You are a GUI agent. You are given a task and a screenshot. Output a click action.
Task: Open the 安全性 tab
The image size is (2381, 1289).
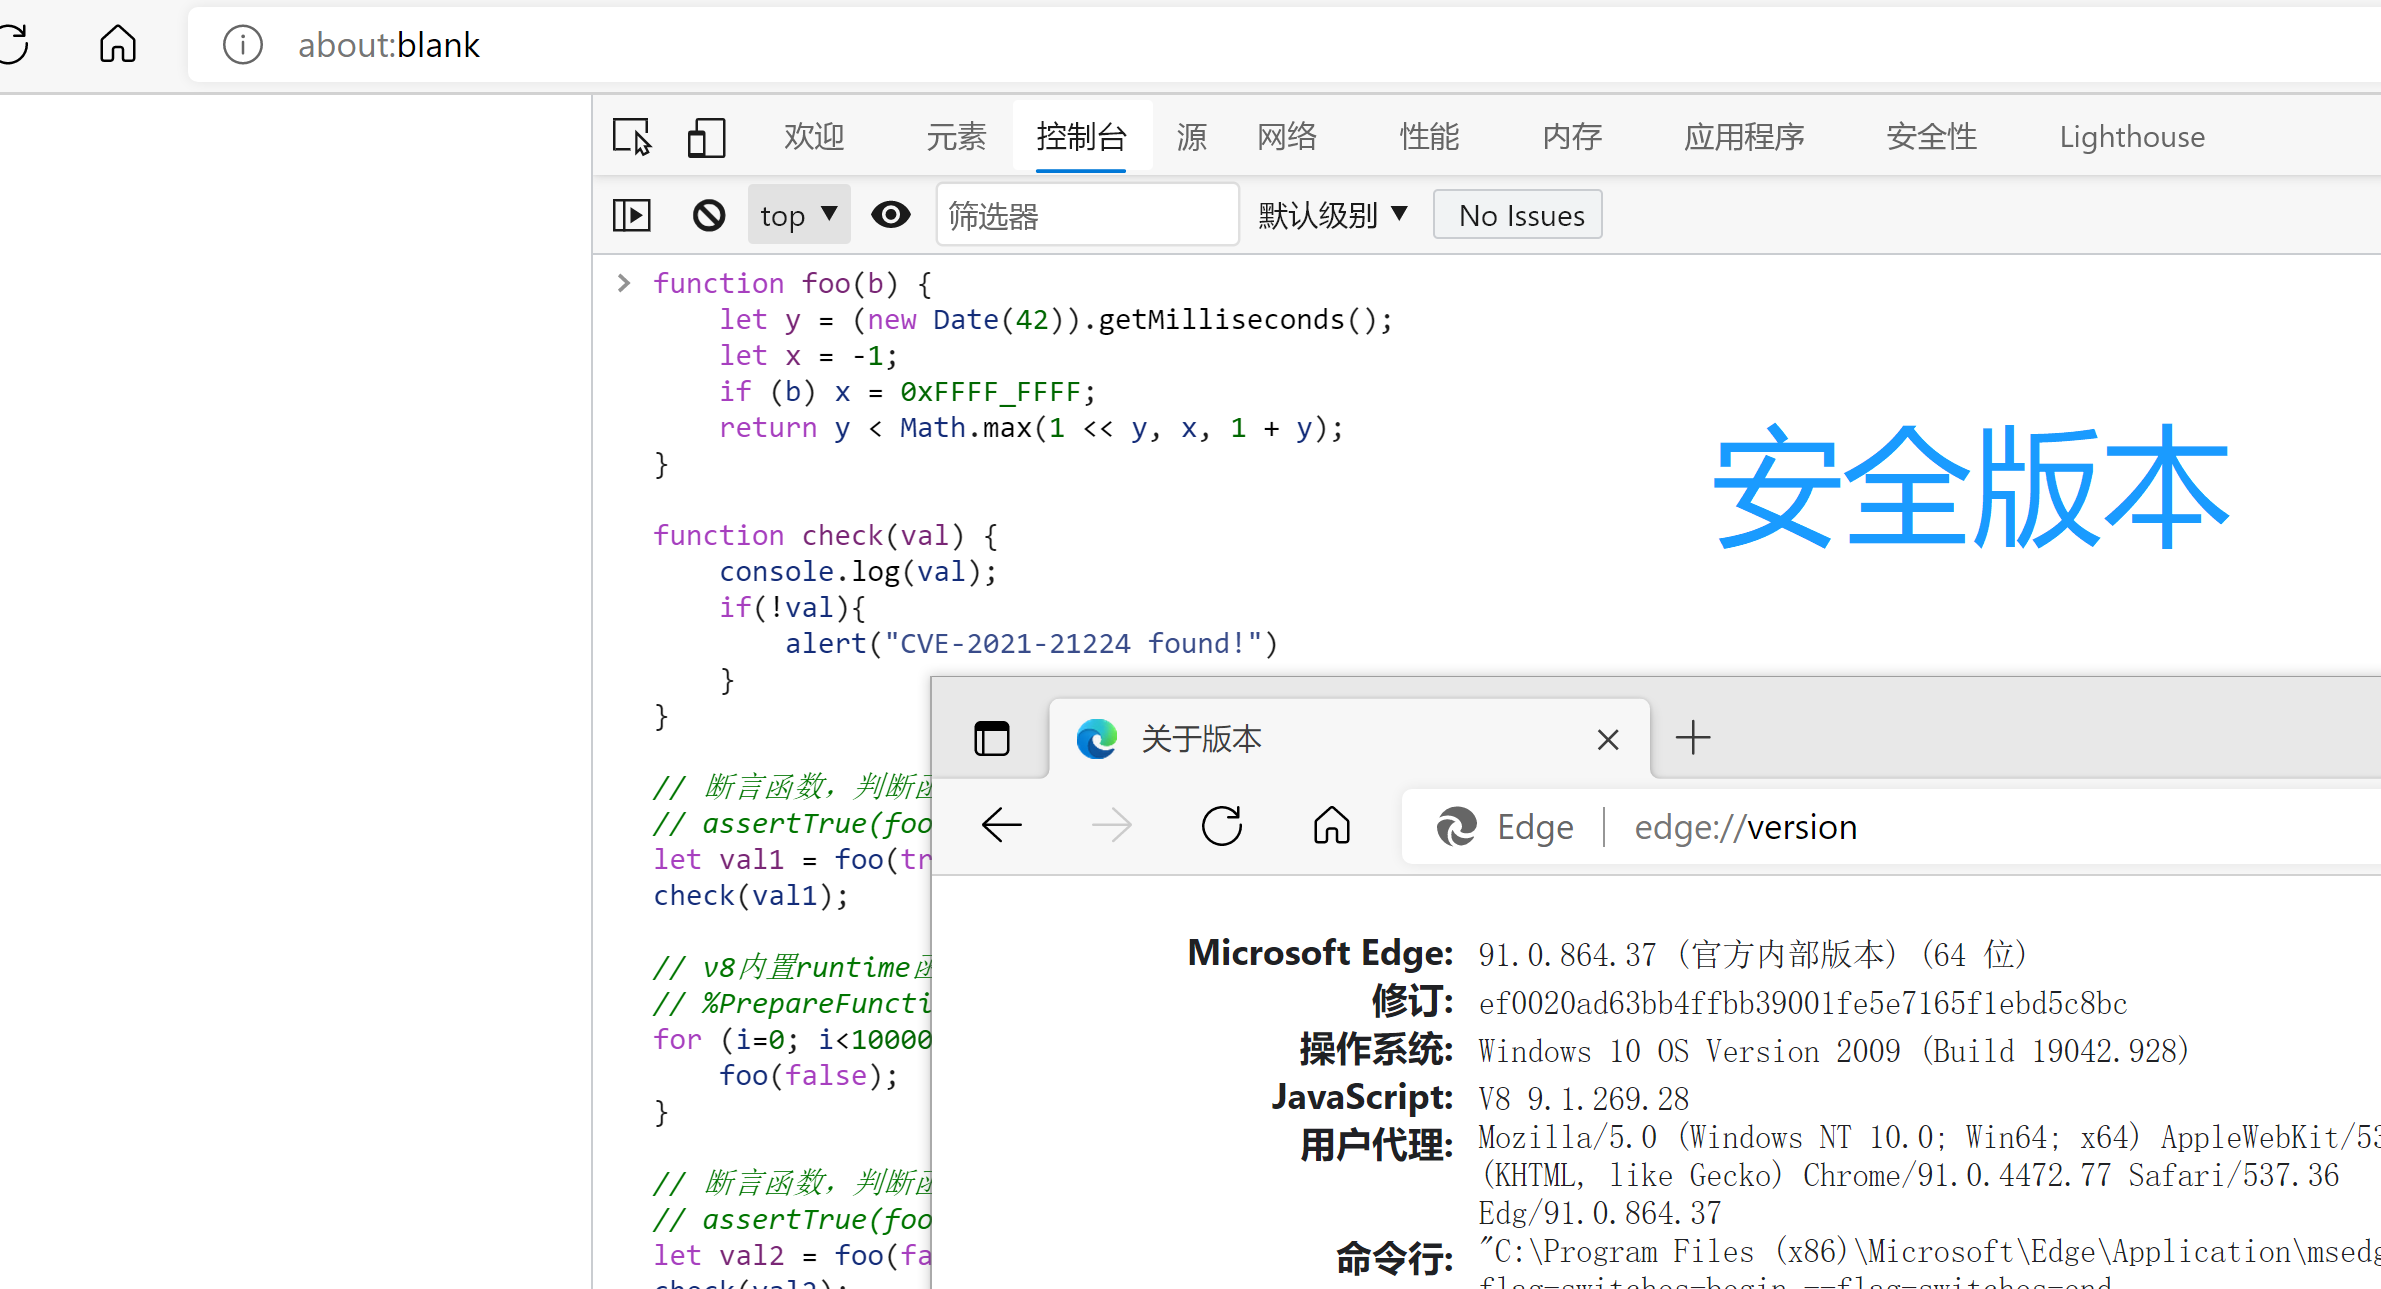[1931, 137]
